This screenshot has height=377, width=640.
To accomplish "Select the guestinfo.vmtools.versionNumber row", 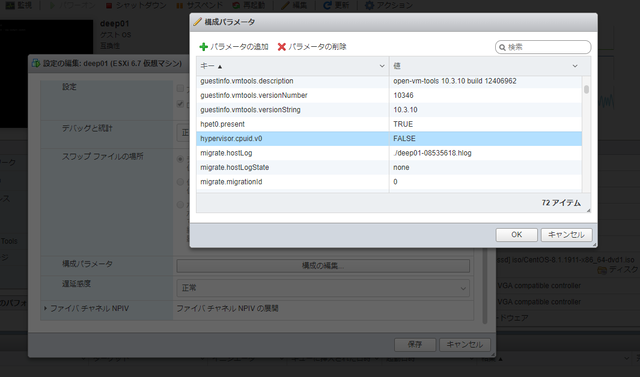I will point(389,95).
